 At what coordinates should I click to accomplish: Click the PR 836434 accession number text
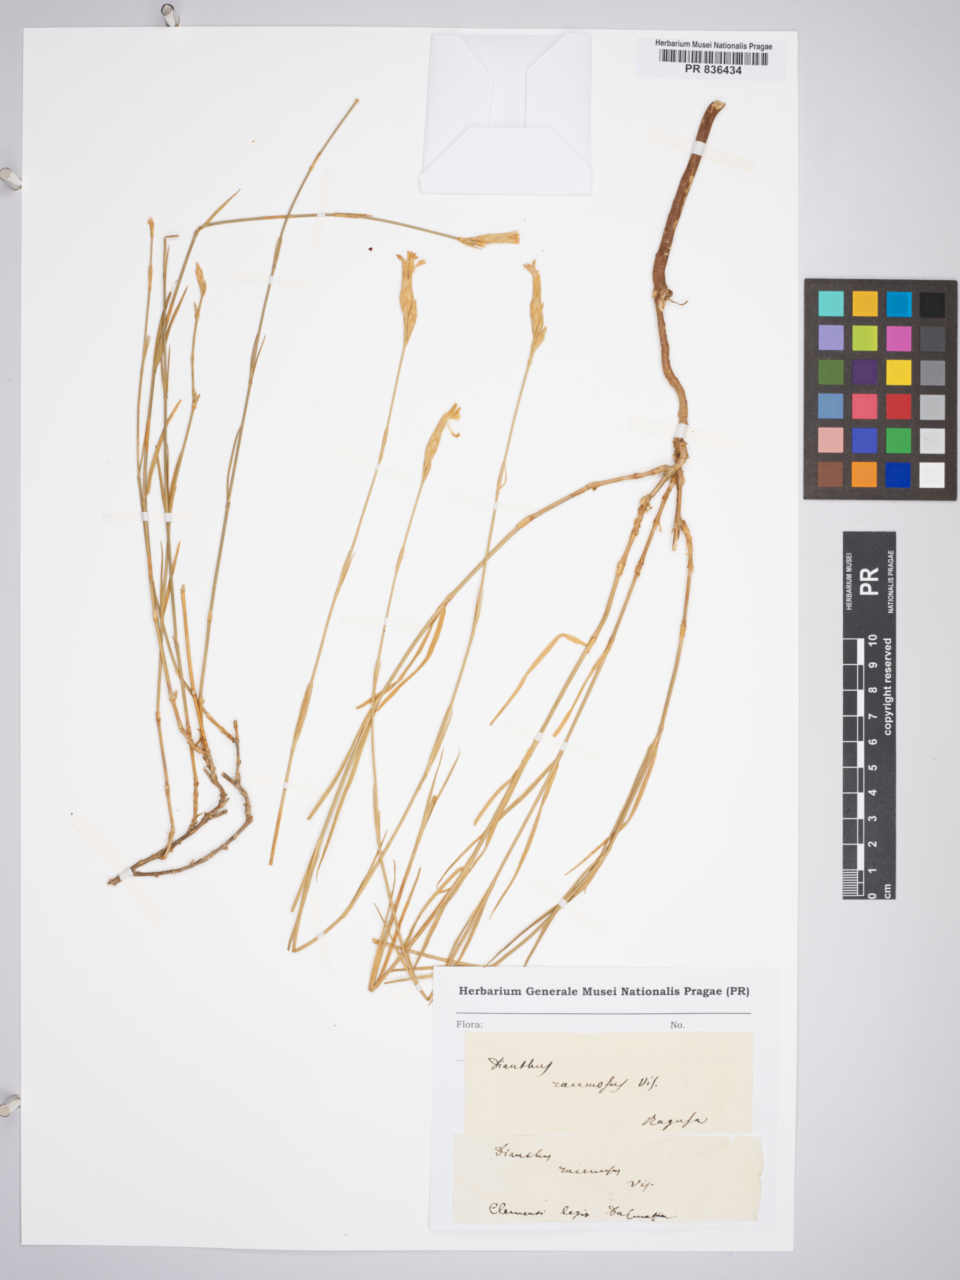click(713, 71)
